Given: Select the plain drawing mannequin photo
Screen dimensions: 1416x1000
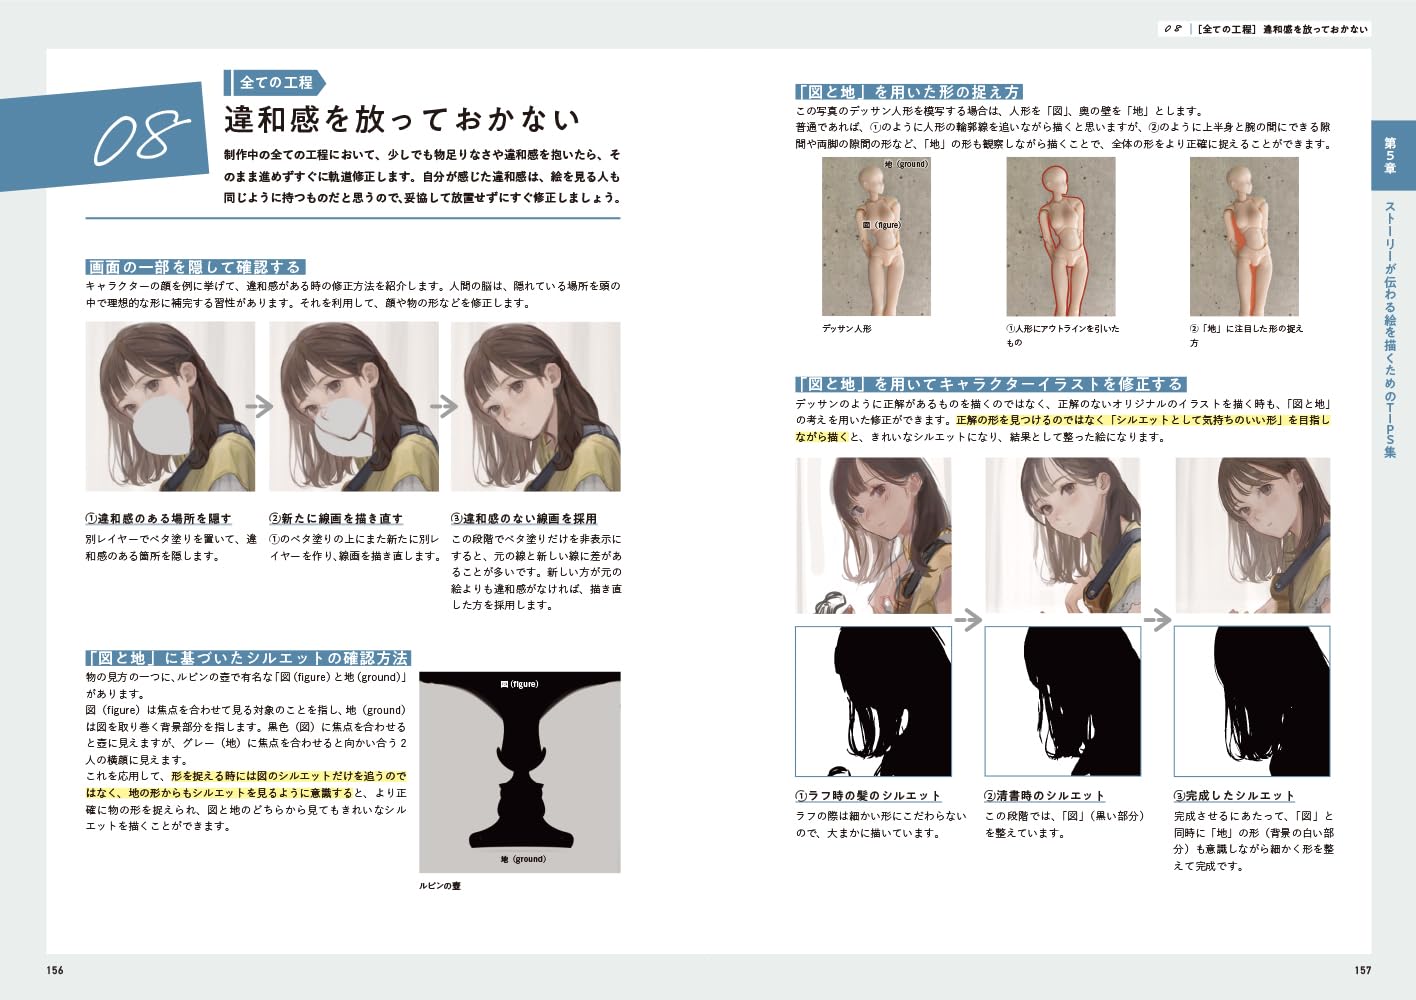Looking at the screenshot, I should 876,236.
